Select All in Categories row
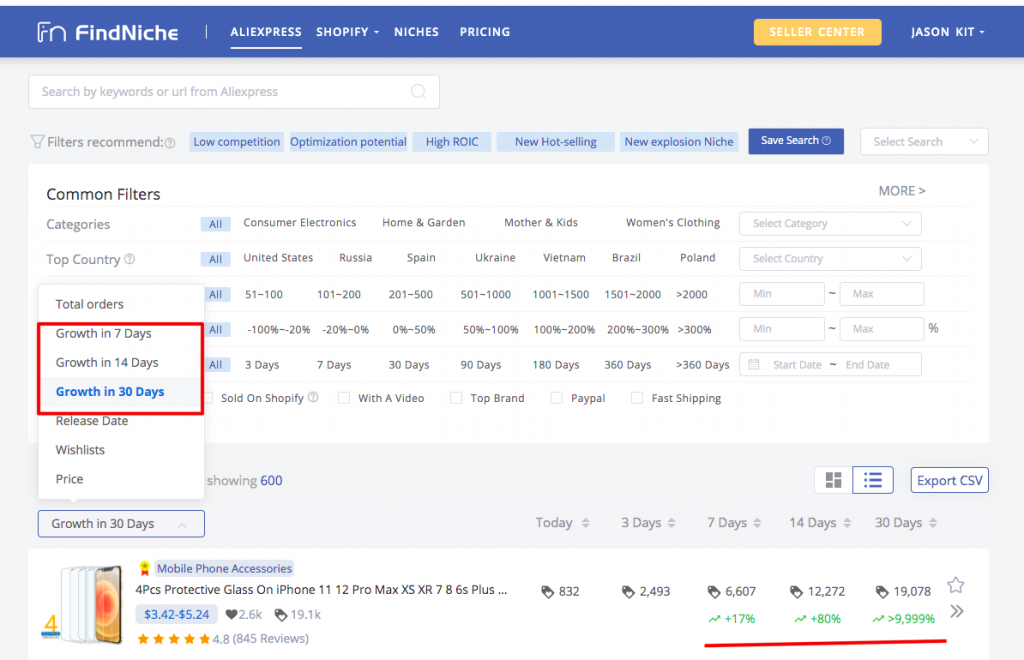 pyautogui.click(x=216, y=224)
